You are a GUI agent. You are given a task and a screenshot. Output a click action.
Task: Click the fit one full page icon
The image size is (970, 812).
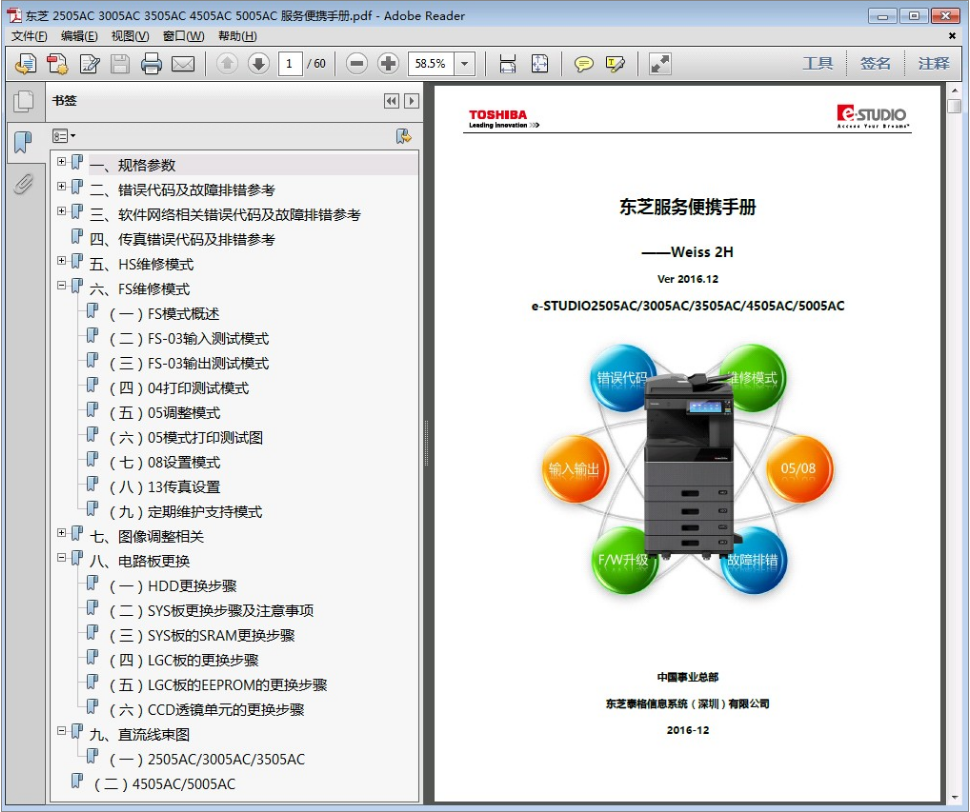539,64
